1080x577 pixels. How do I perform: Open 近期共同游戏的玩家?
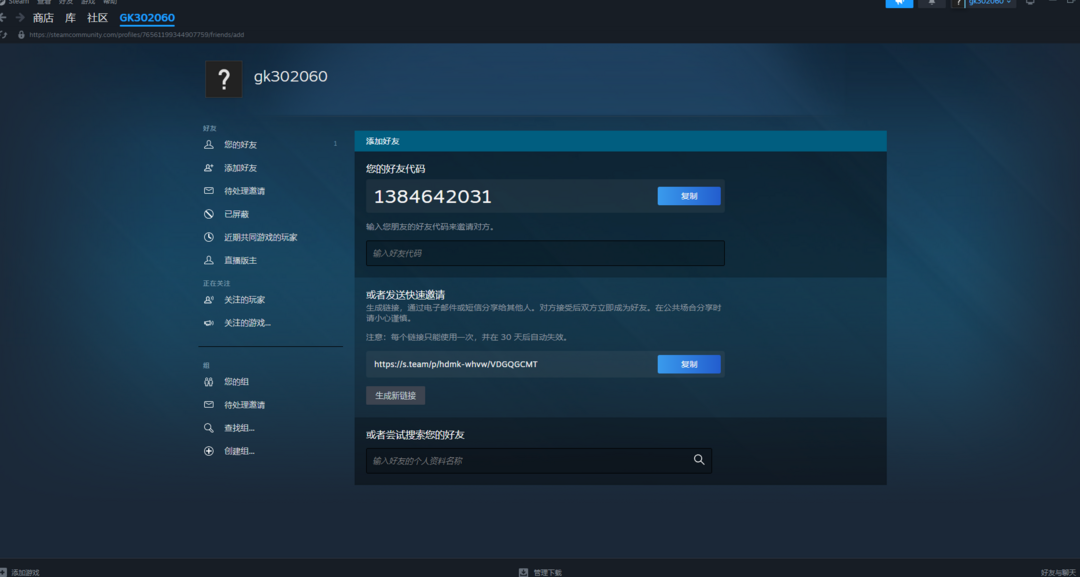(261, 237)
